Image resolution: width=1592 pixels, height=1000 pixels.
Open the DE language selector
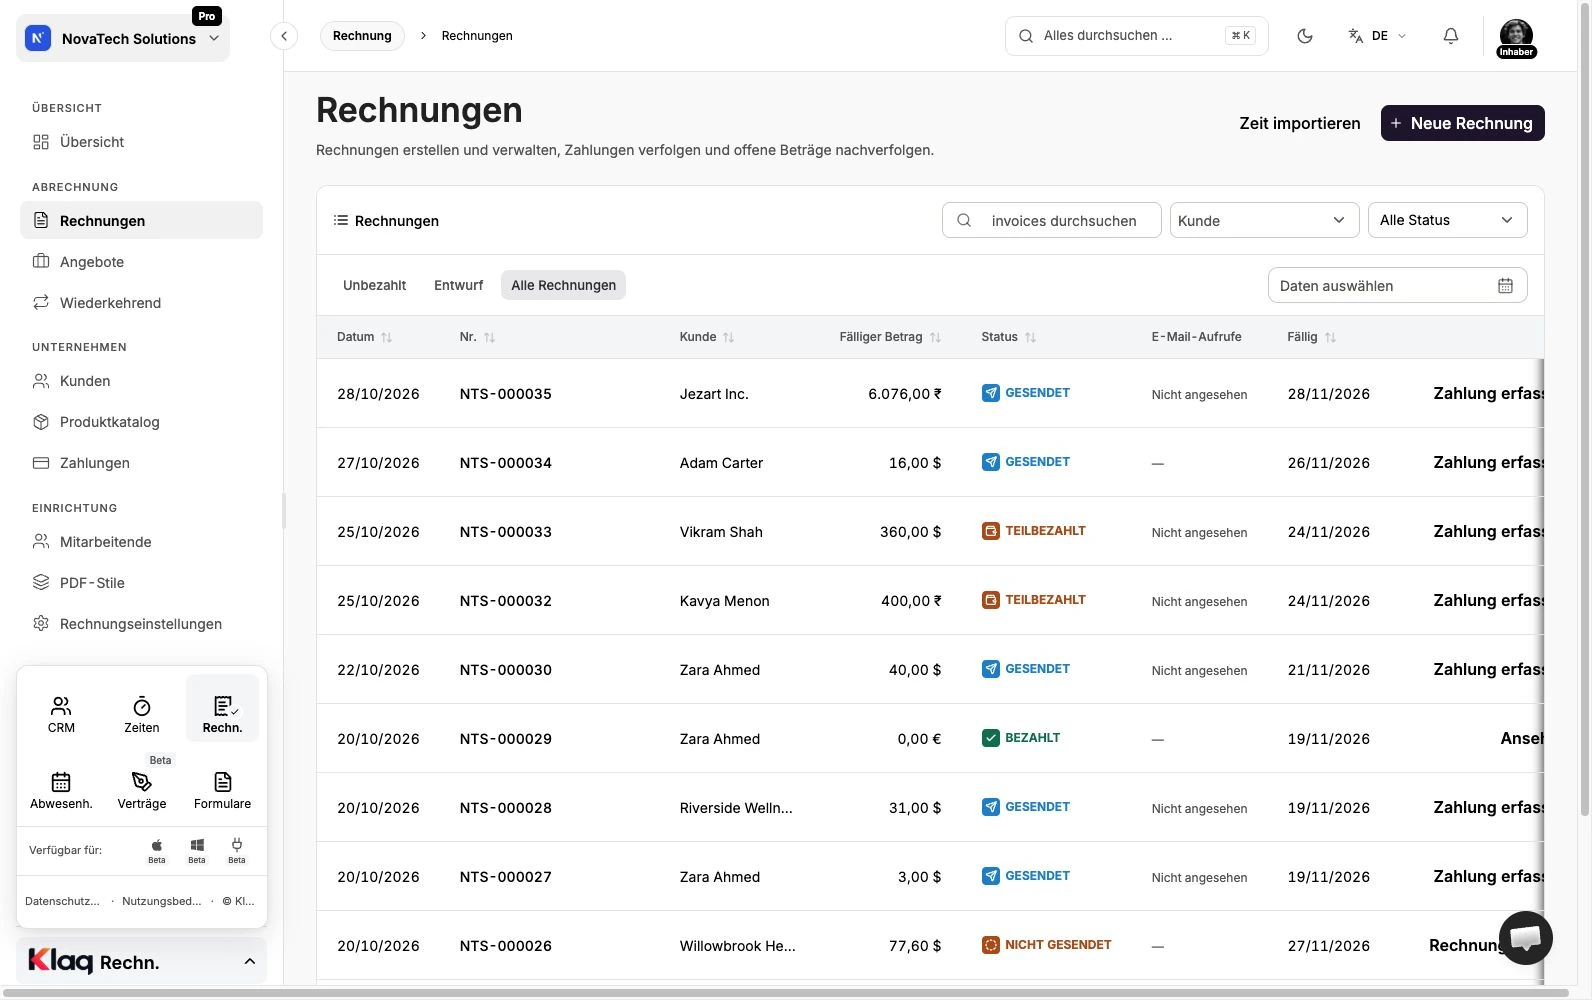click(x=1377, y=36)
